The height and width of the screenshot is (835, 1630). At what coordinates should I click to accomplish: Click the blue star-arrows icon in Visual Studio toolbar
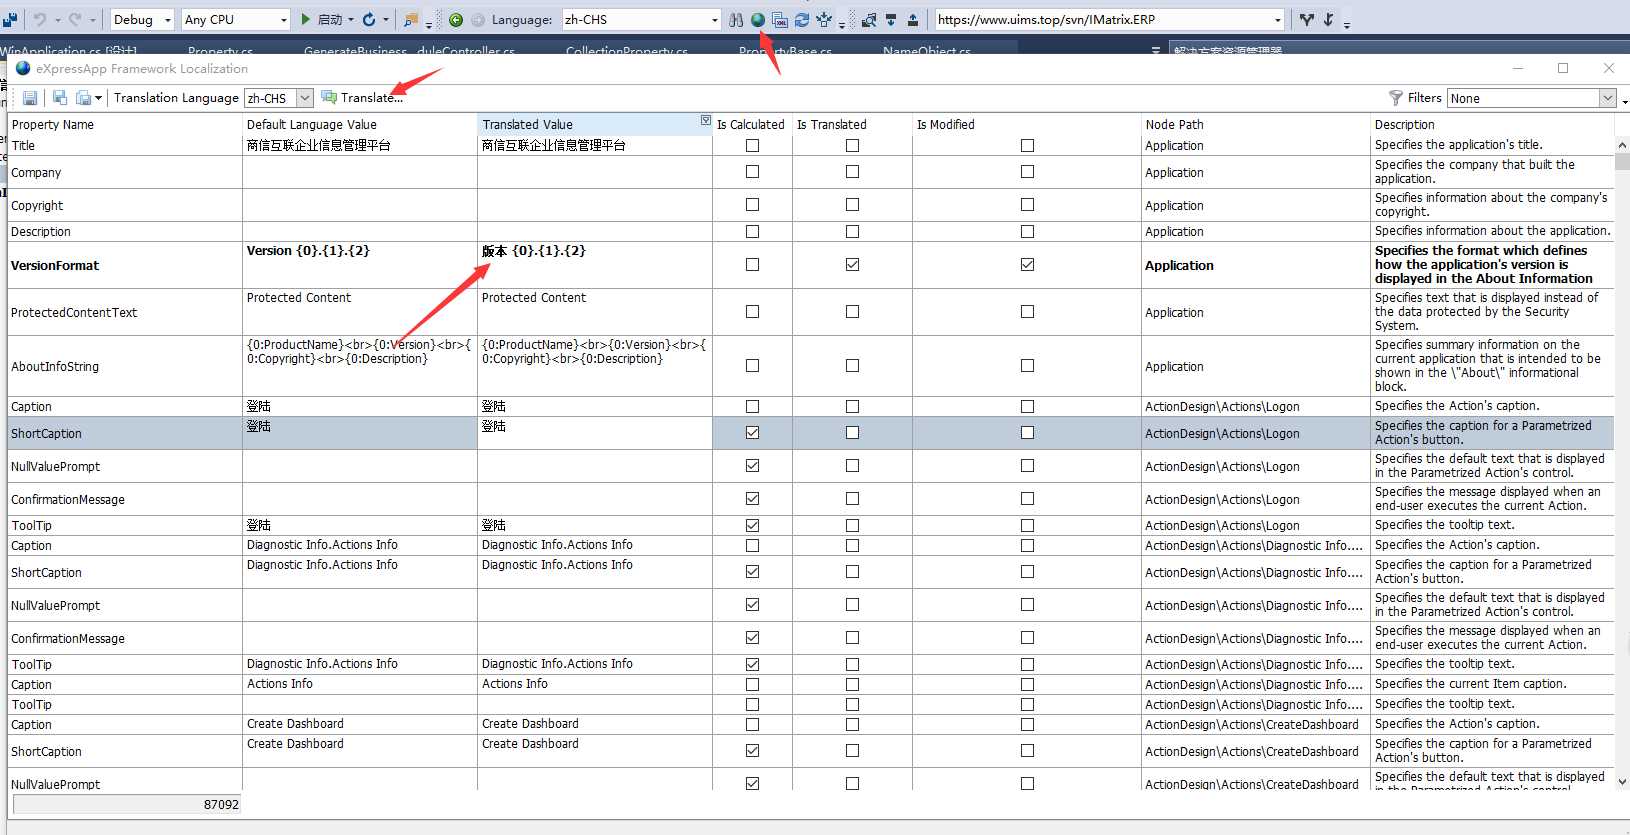click(824, 19)
